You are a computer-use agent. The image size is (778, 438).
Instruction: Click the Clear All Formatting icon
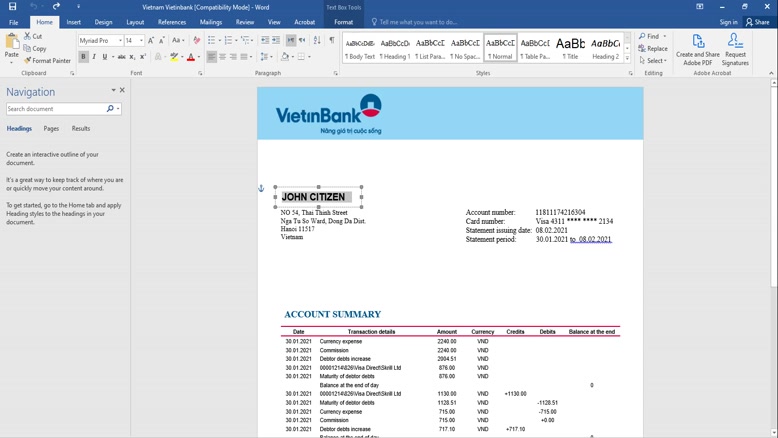coord(196,41)
